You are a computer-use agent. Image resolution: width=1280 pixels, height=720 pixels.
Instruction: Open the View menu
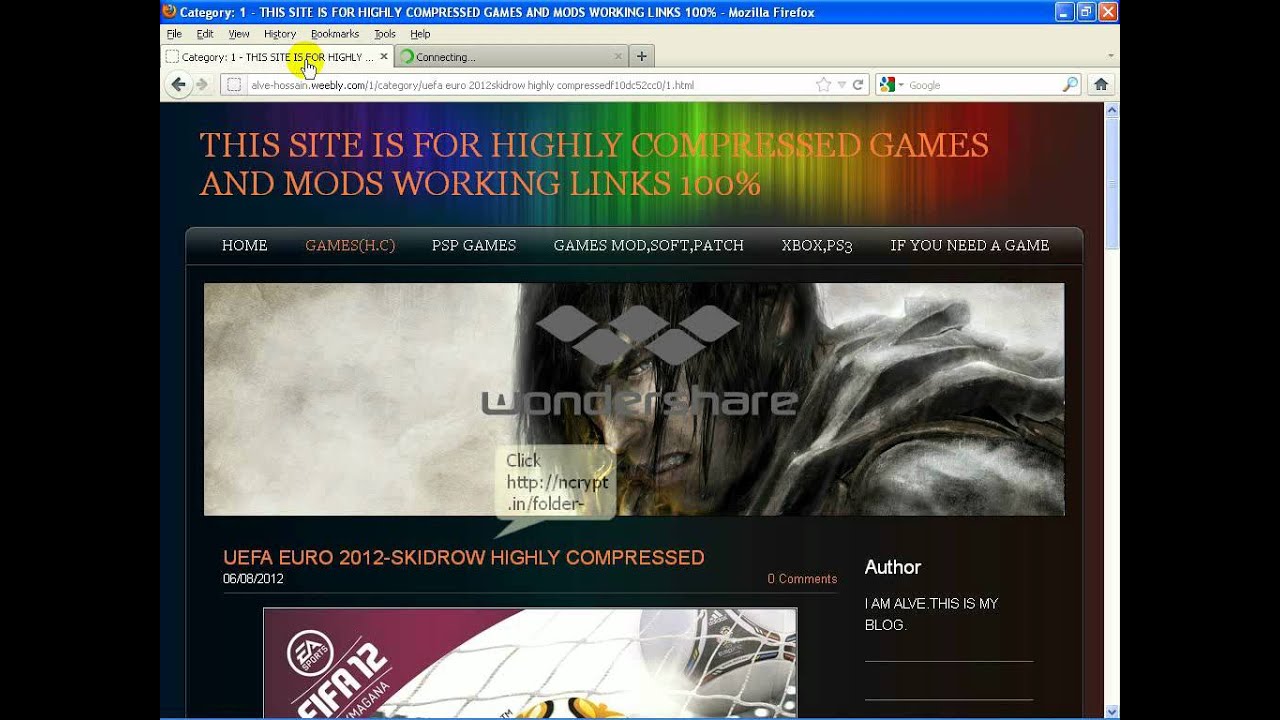click(239, 34)
